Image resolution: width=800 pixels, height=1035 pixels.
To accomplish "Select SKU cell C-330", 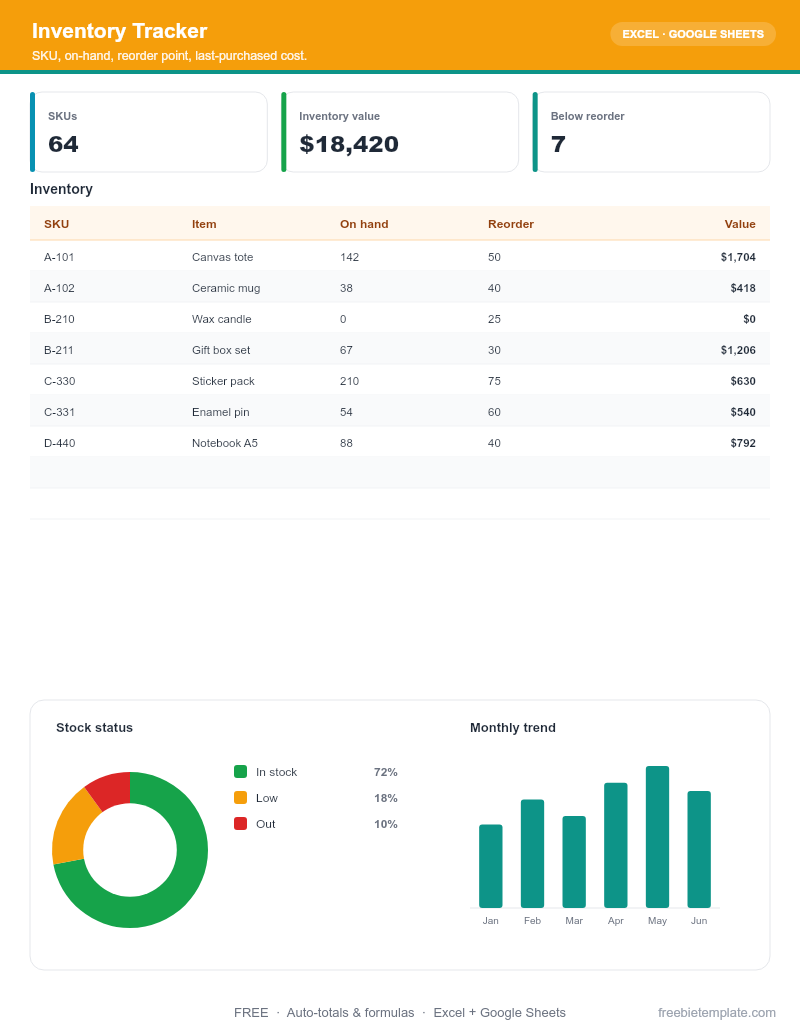I will (59, 382).
